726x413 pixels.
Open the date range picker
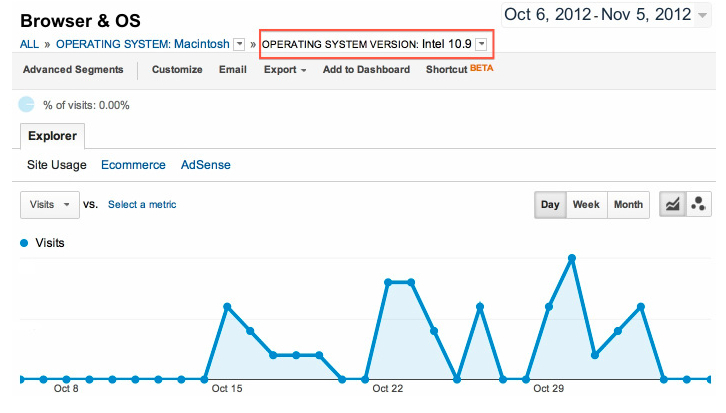click(x=611, y=14)
